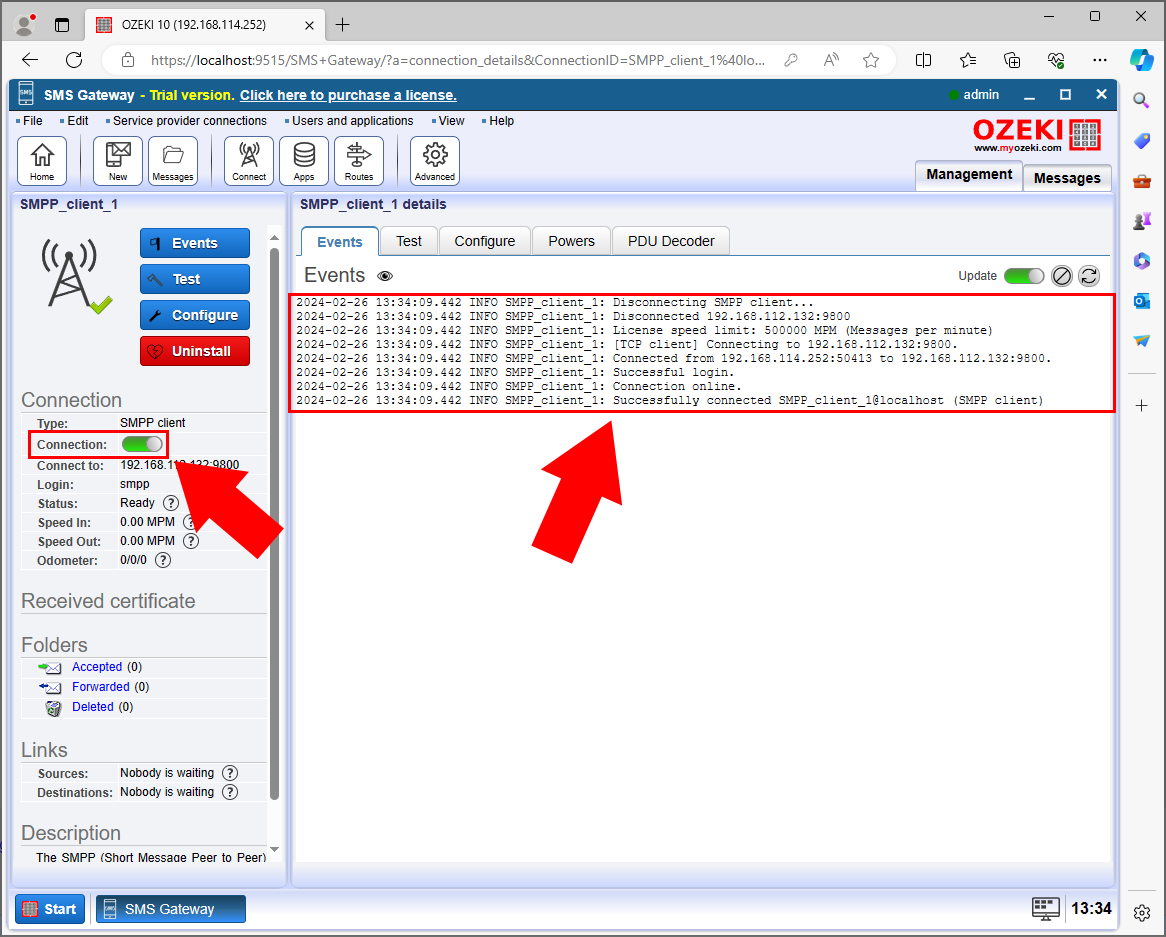Screen dimensions: 1166x937
Task: Click the help icon beside Speed Out
Action: [x=191, y=541]
